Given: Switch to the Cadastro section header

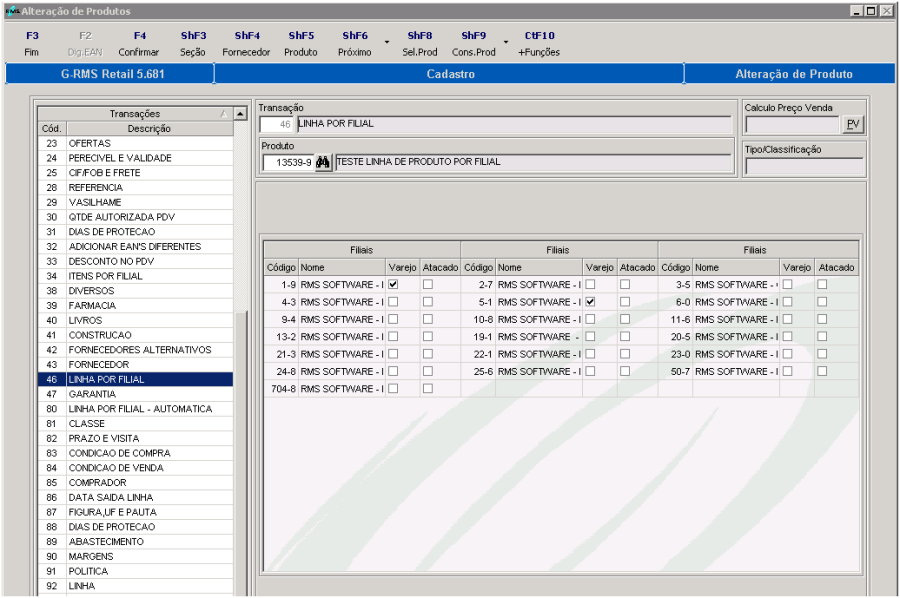Looking at the screenshot, I should tap(450, 73).
